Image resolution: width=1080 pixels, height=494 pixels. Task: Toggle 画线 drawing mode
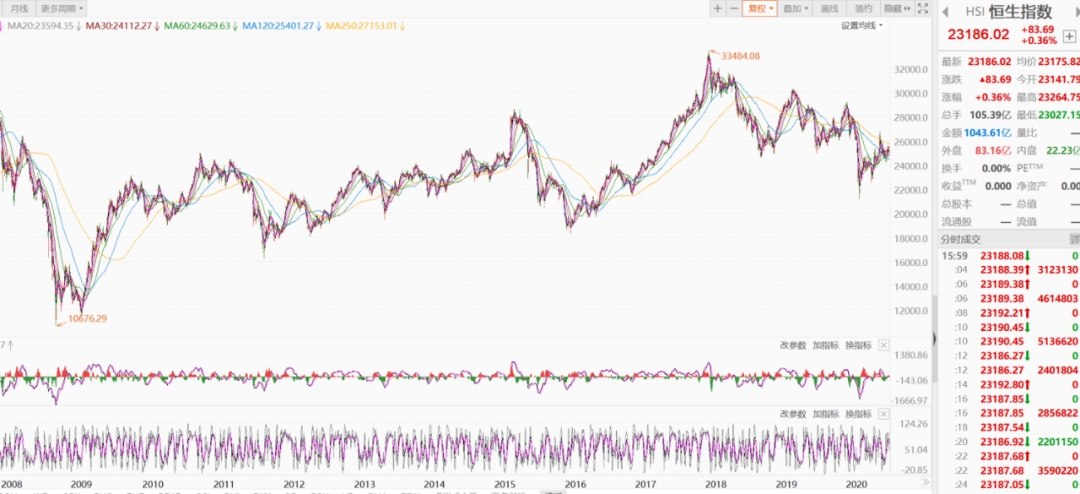829,8
